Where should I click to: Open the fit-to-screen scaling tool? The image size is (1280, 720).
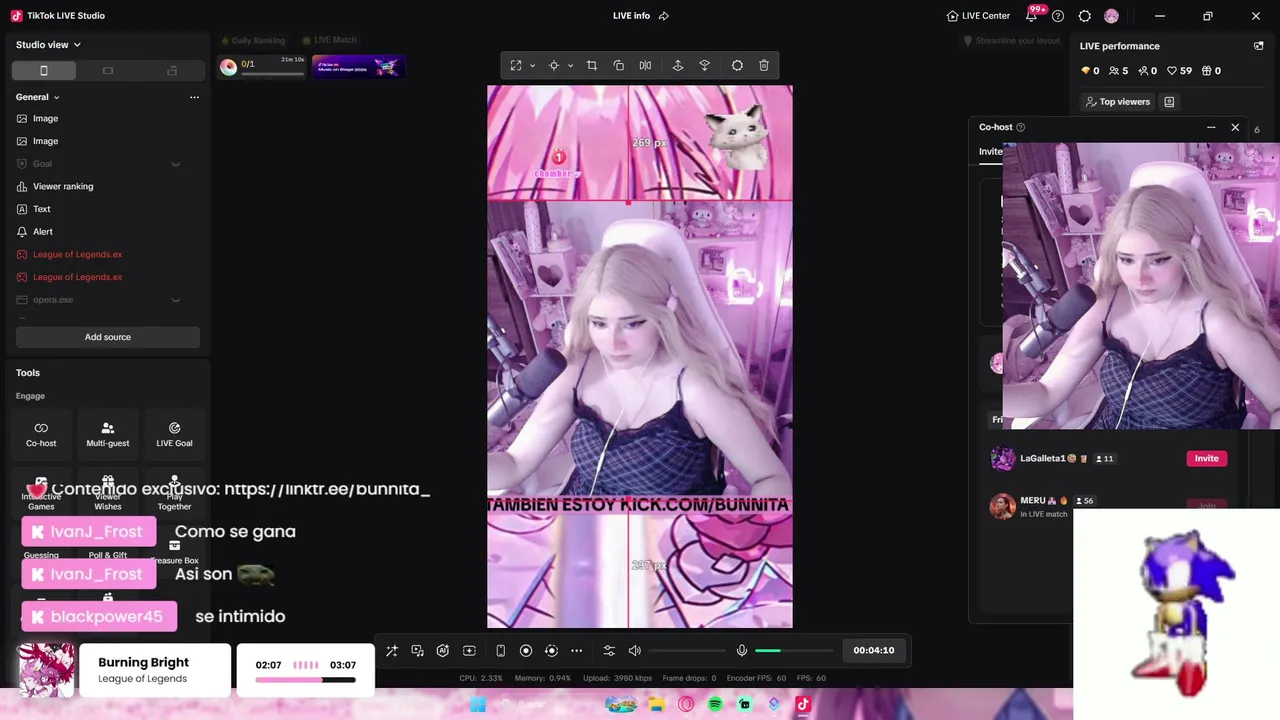(x=516, y=65)
